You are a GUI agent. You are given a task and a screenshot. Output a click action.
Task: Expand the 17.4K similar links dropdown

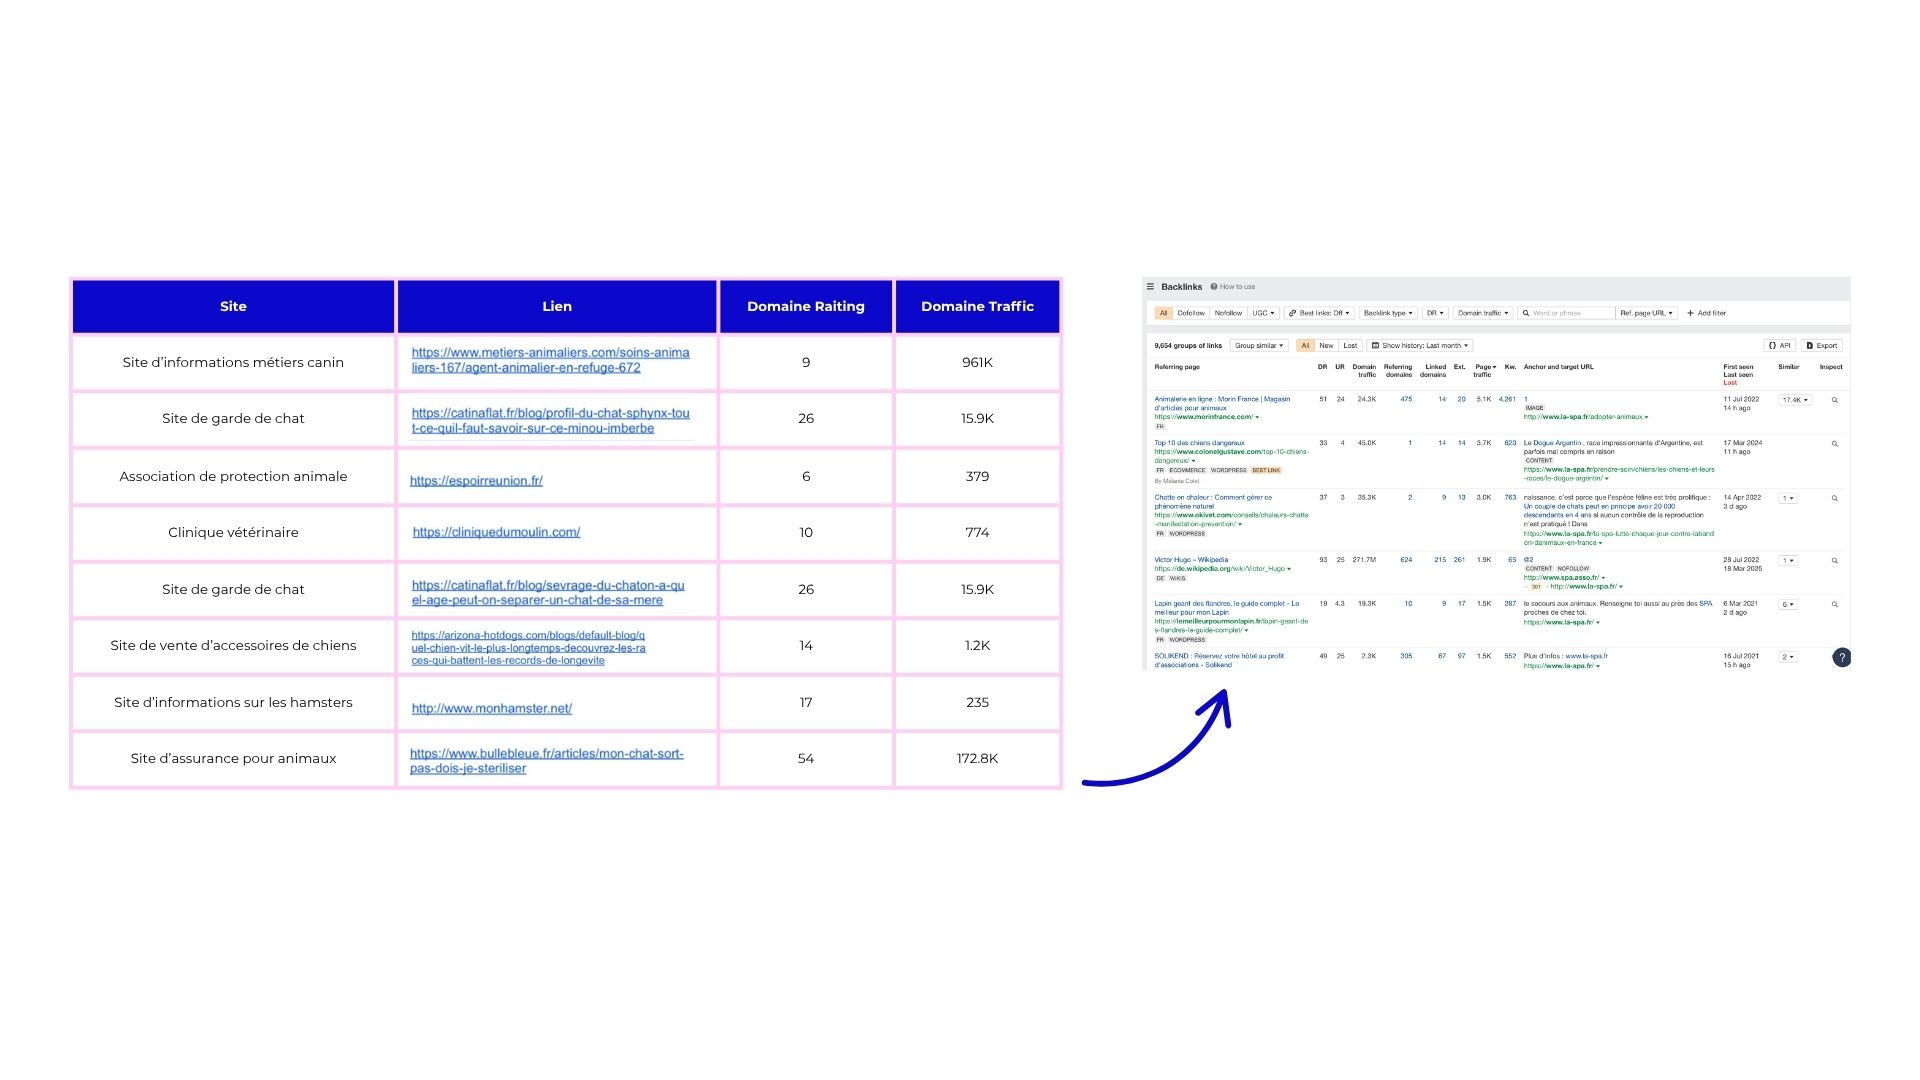1796,400
